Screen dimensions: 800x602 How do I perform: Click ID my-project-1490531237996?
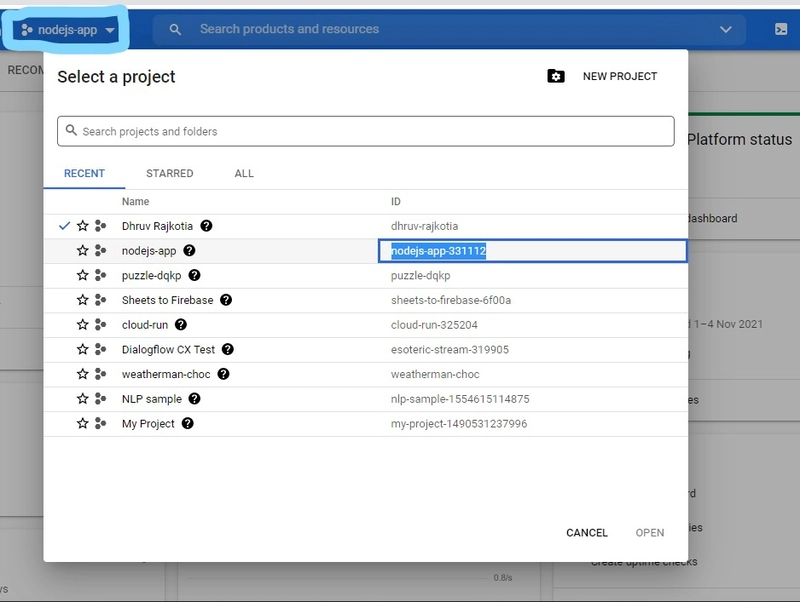click(459, 424)
